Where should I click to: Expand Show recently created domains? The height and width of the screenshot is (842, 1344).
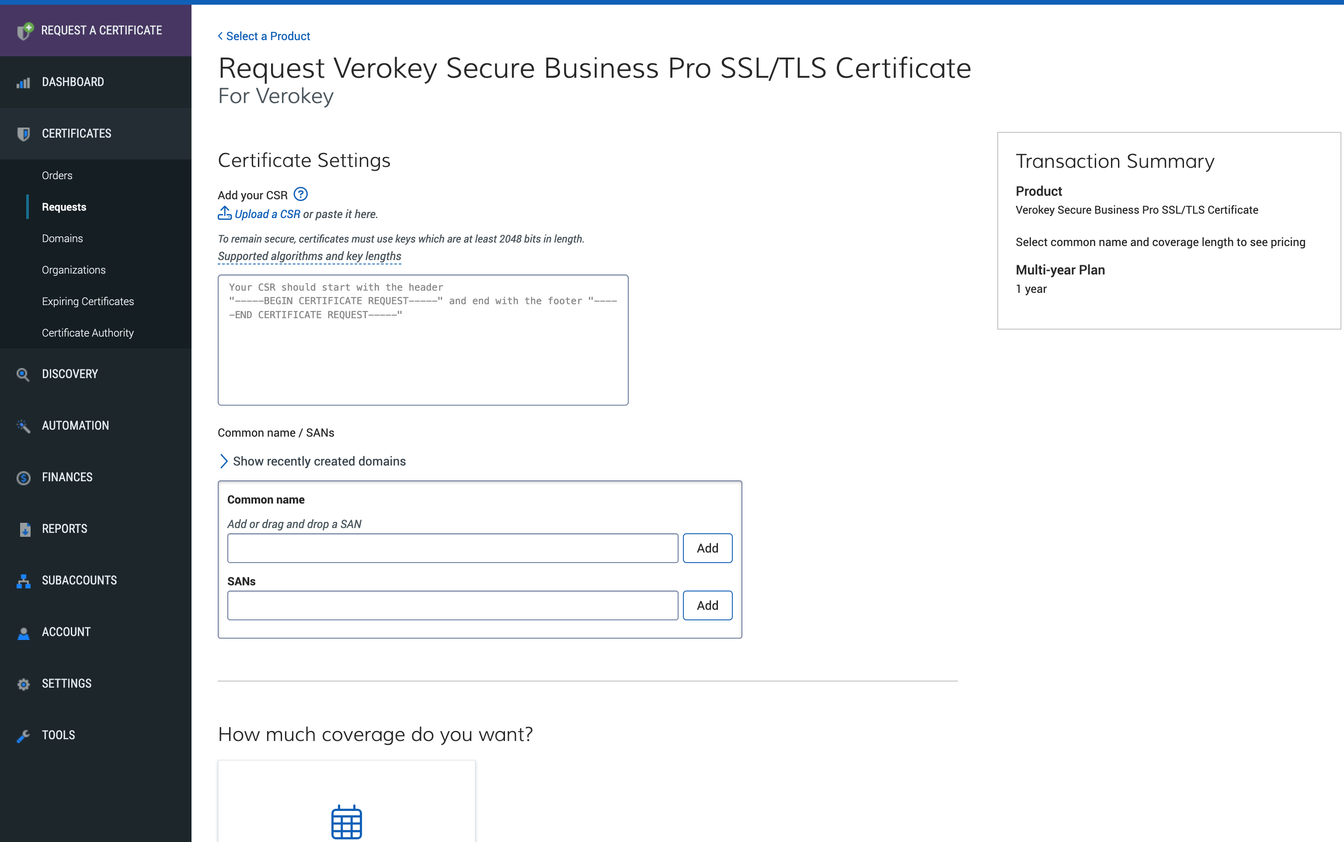point(318,461)
